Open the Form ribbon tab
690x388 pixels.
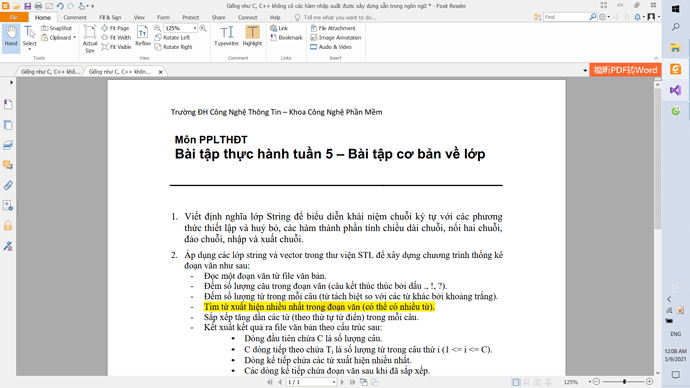(163, 18)
